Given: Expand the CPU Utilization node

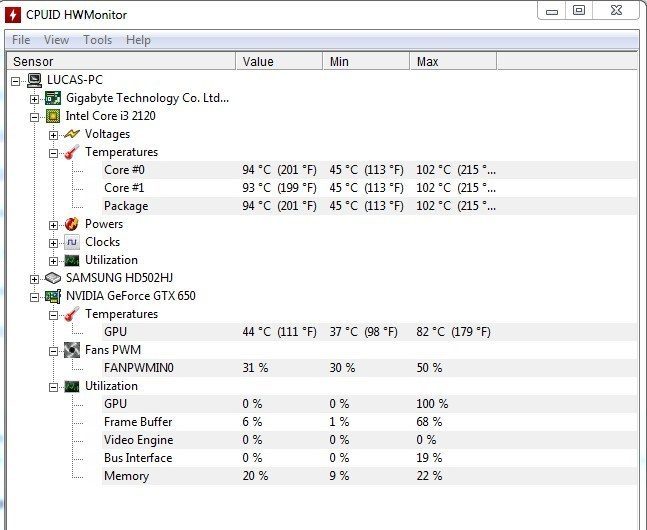Looking at the screenshot, I should coord(53,261).
